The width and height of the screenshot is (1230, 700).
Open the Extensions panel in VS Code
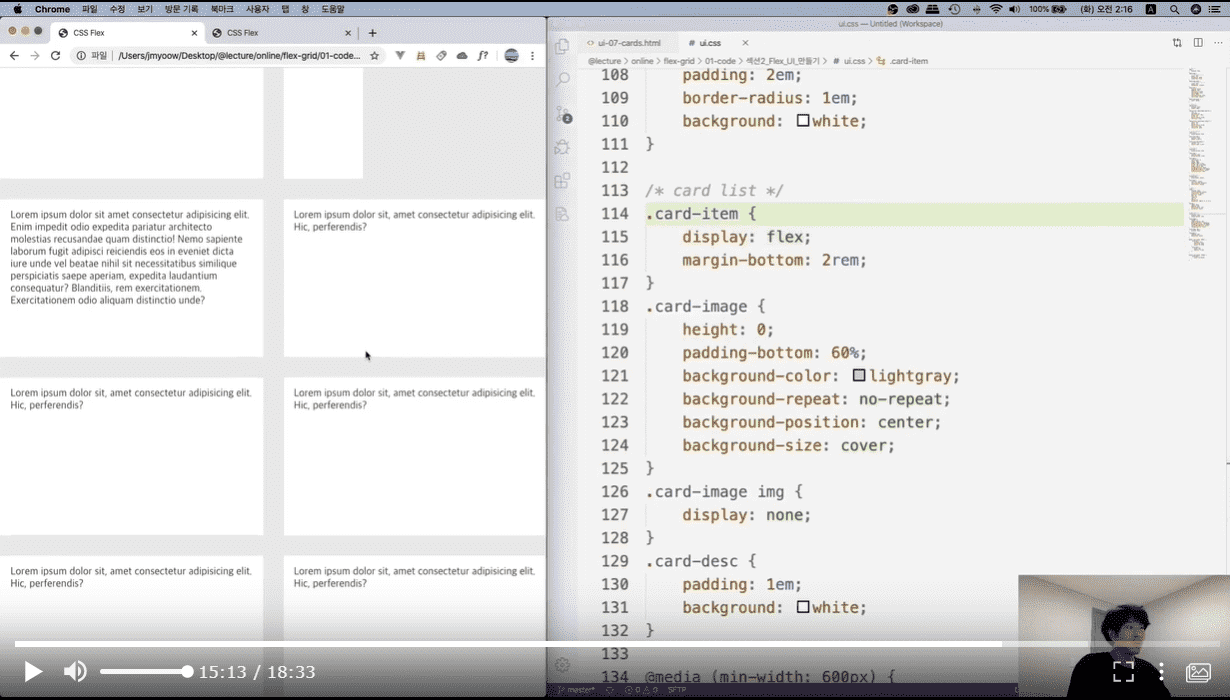click(x=562, y=181)
